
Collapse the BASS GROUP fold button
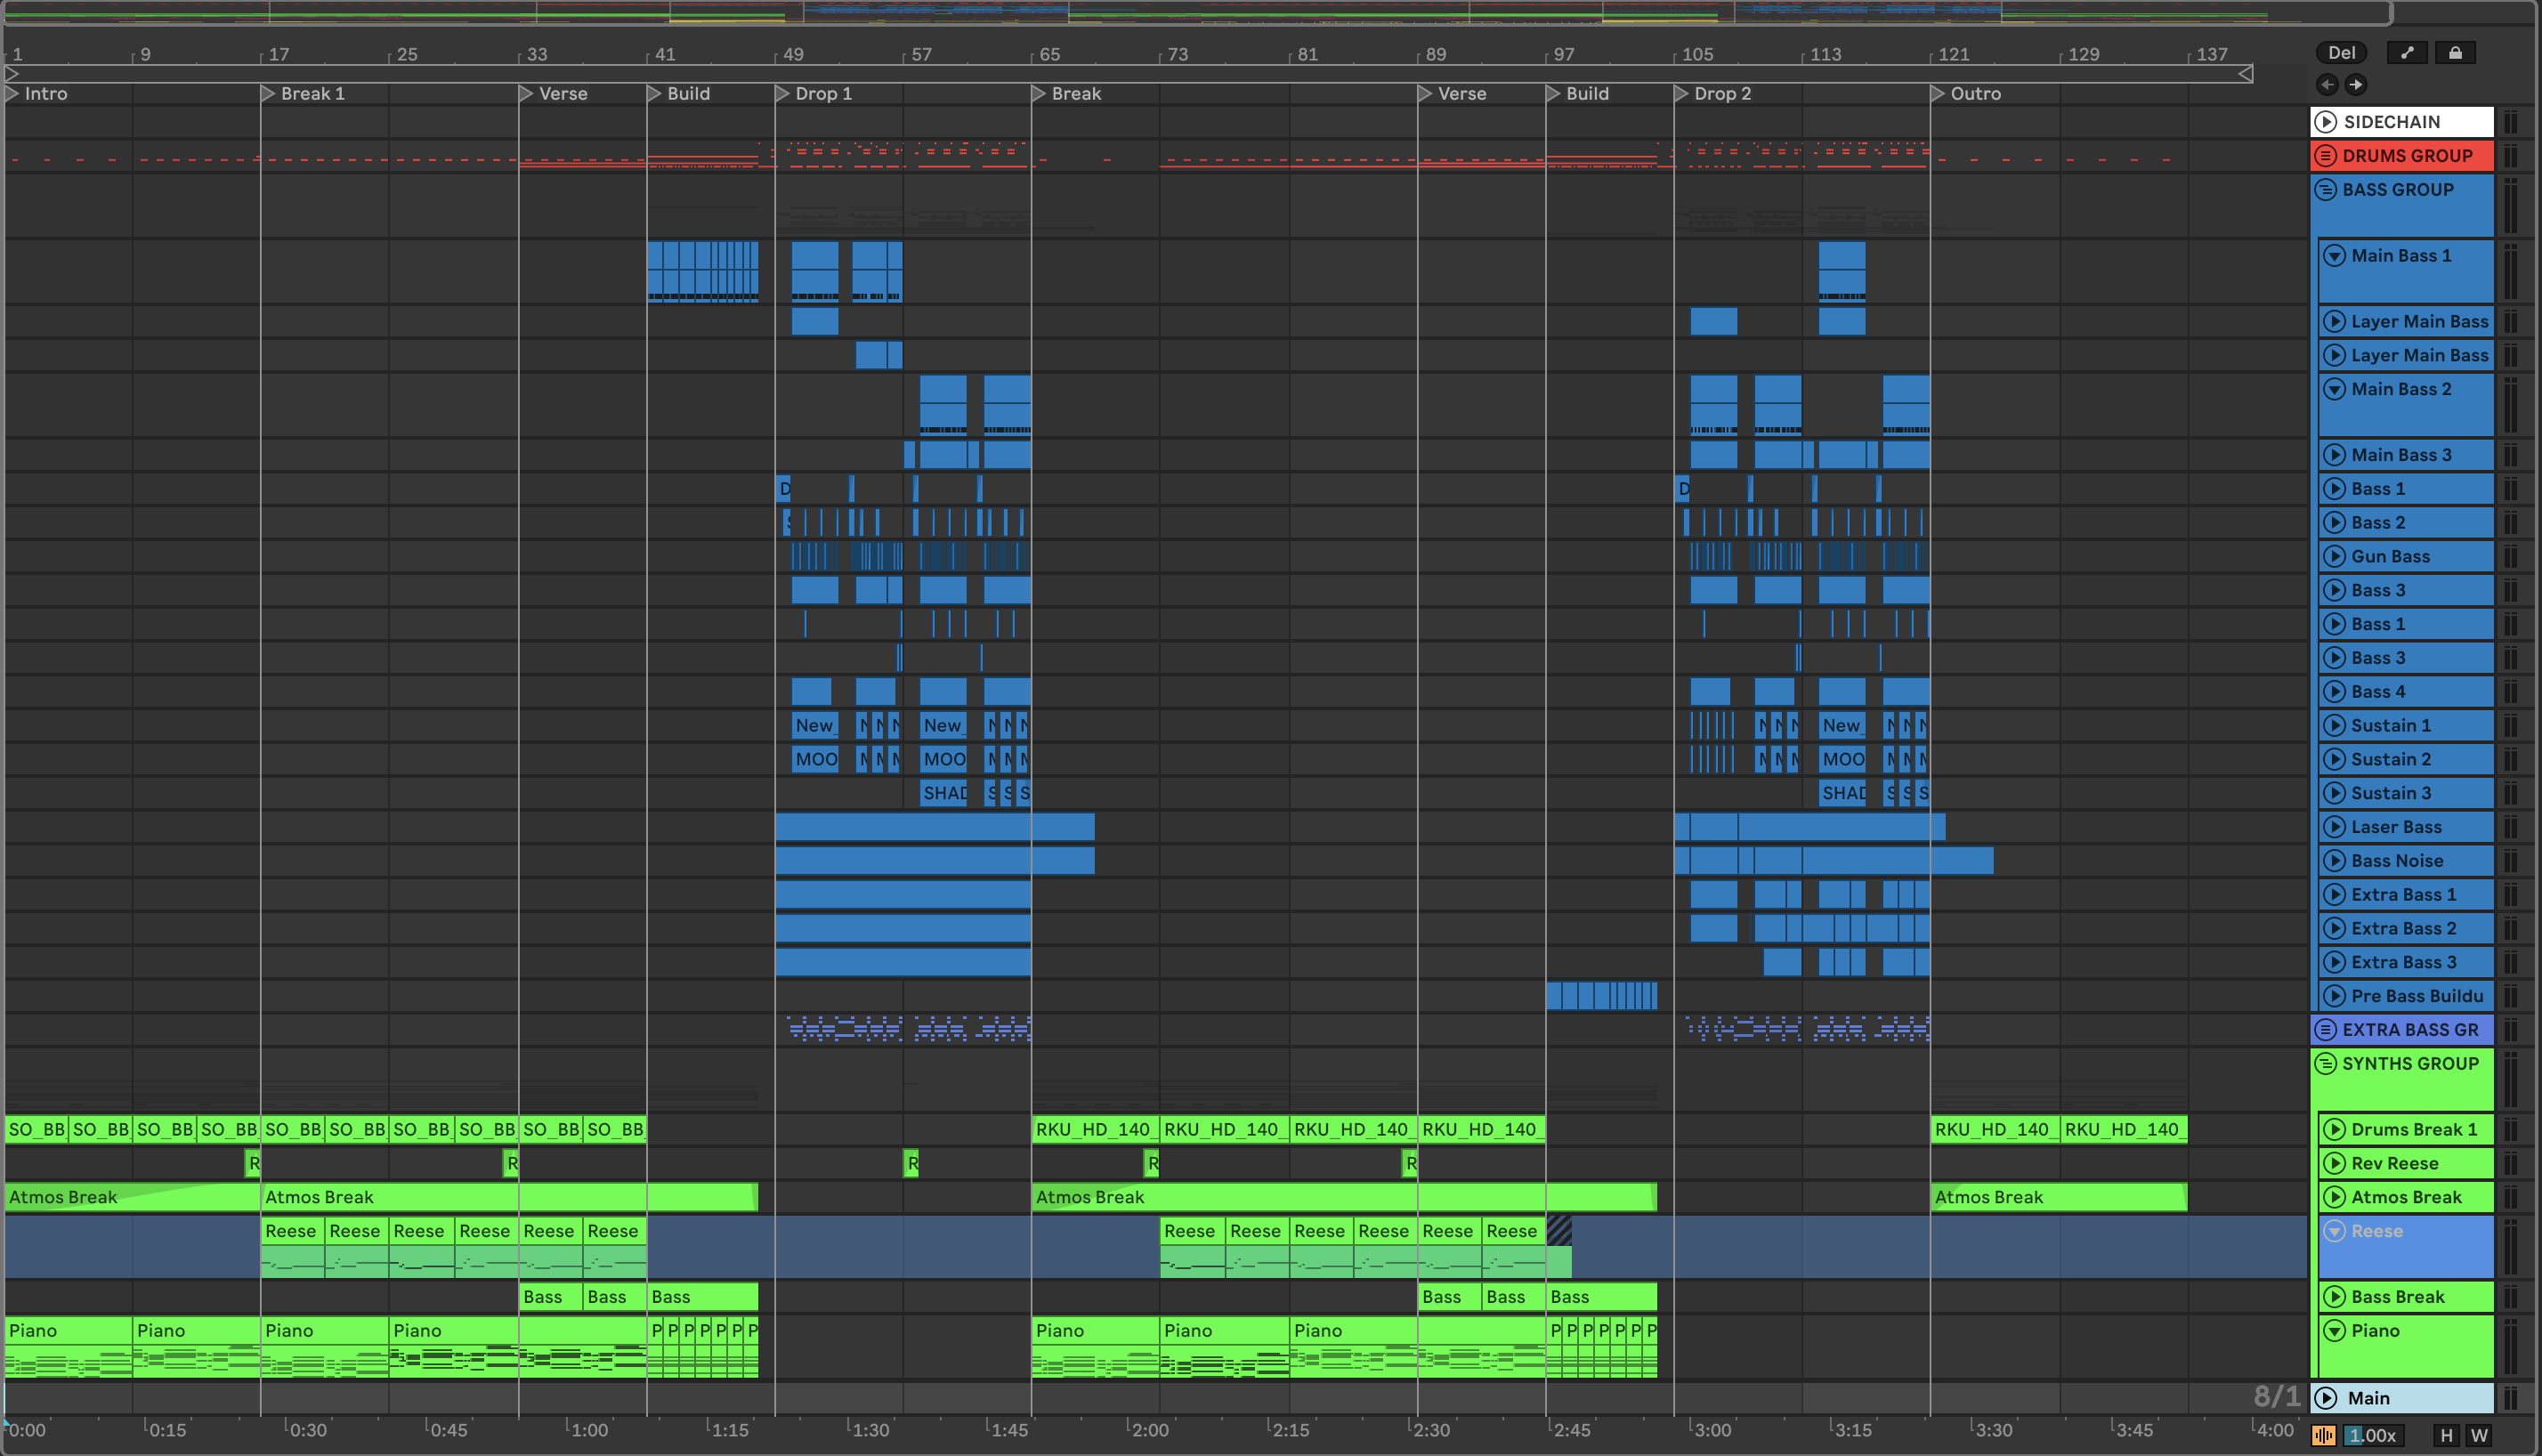(2326, 190)
